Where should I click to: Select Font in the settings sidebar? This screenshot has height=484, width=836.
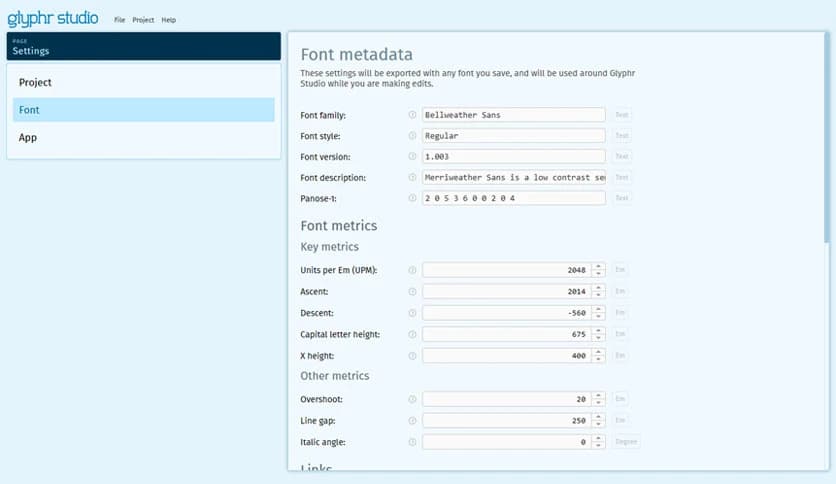[x=143, y=110]
